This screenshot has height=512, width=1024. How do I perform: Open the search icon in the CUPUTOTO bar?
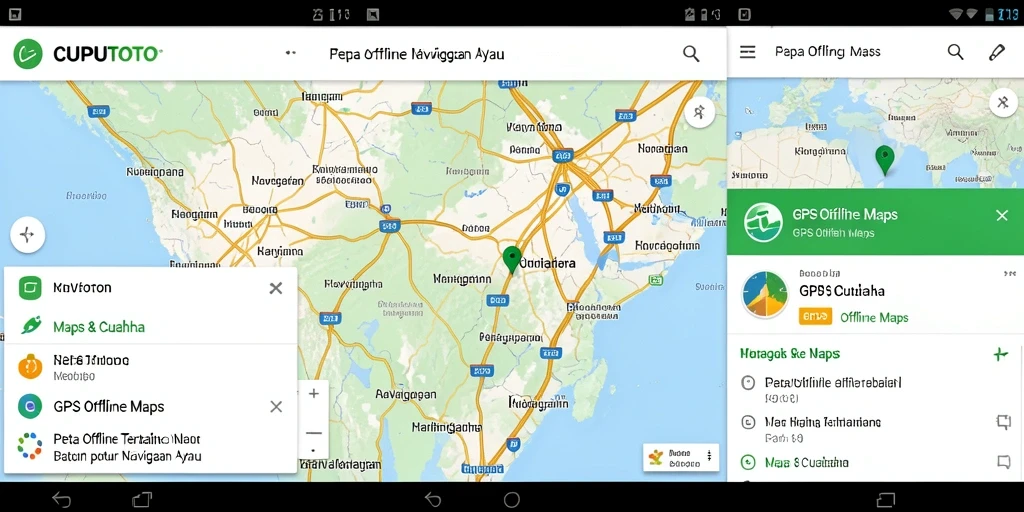691,54
